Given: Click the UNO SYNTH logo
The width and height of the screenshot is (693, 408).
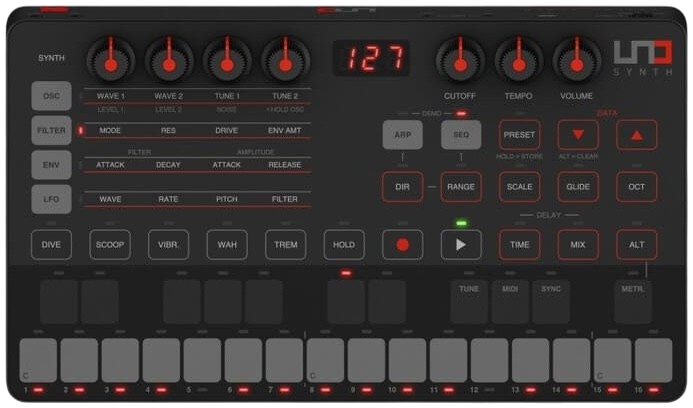Looking at the screenshot, I should point(643,58).
